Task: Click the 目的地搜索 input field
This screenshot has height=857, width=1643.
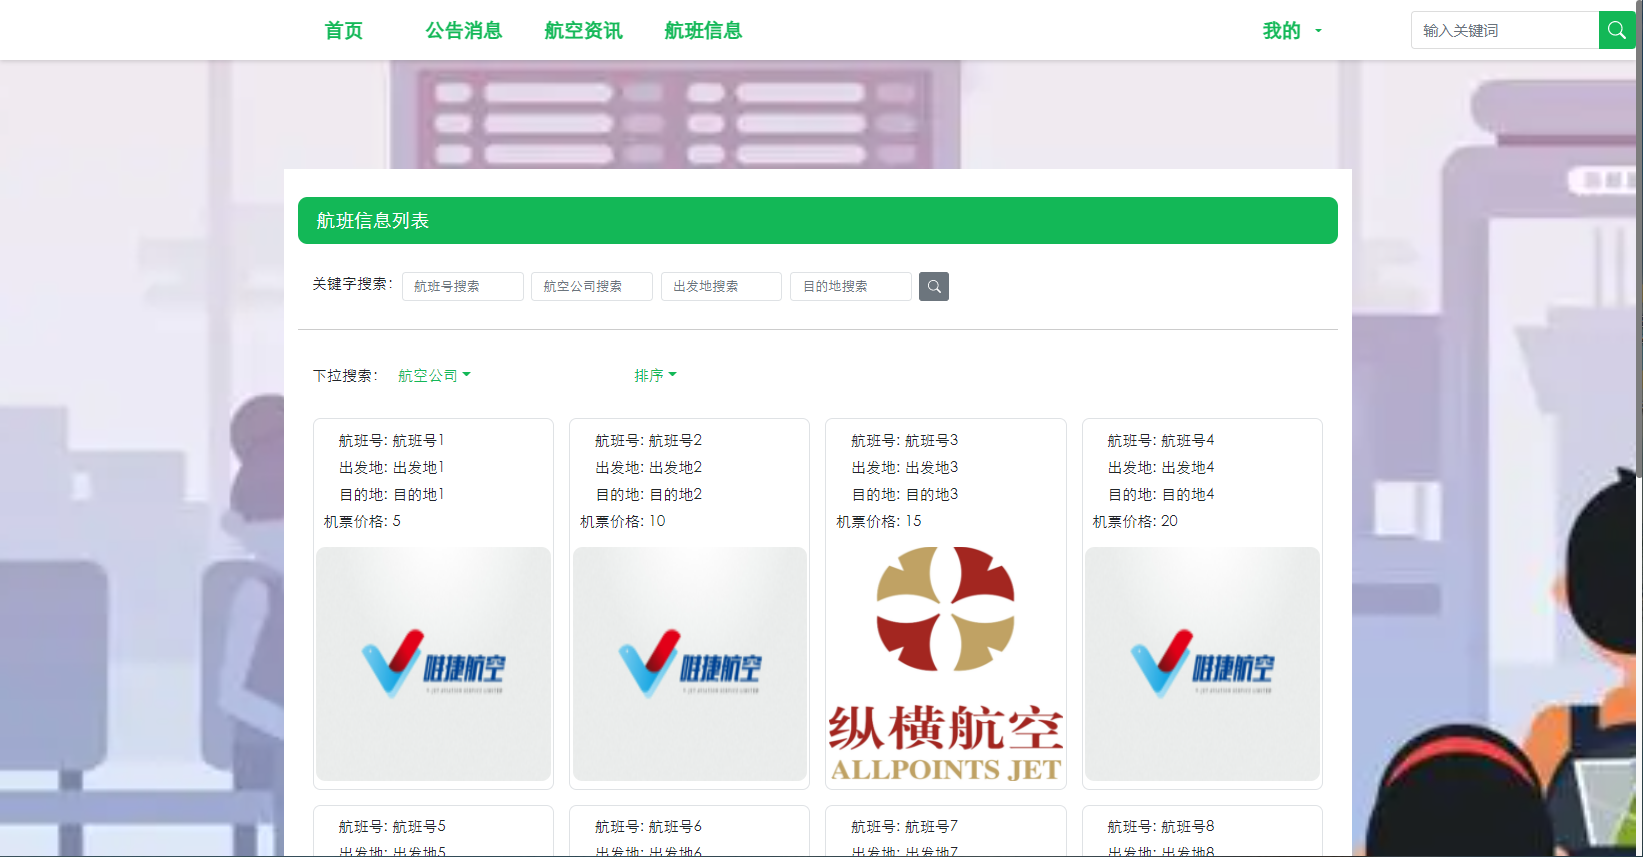Action: point(851,286)
